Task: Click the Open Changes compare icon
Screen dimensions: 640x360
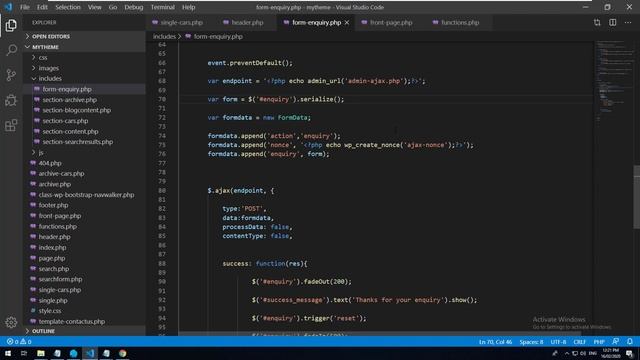Action: click(x=597, y=22)
